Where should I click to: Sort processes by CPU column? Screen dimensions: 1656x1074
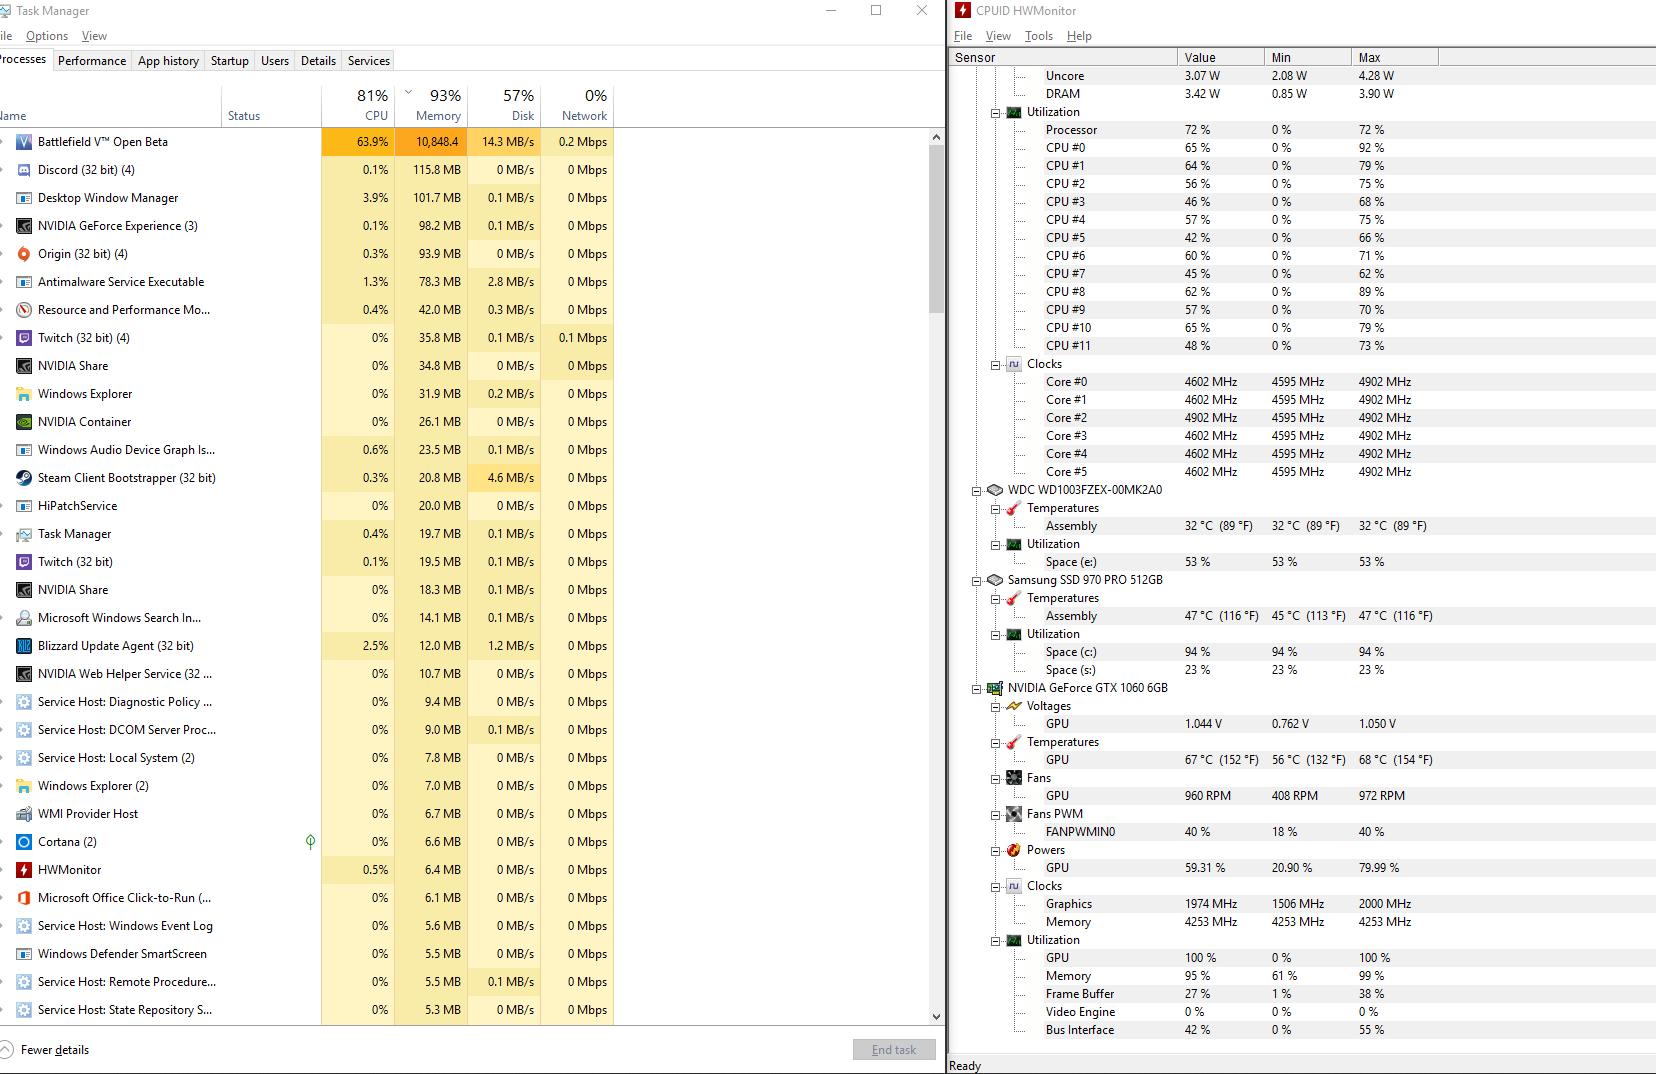click(x=358, y=105)
